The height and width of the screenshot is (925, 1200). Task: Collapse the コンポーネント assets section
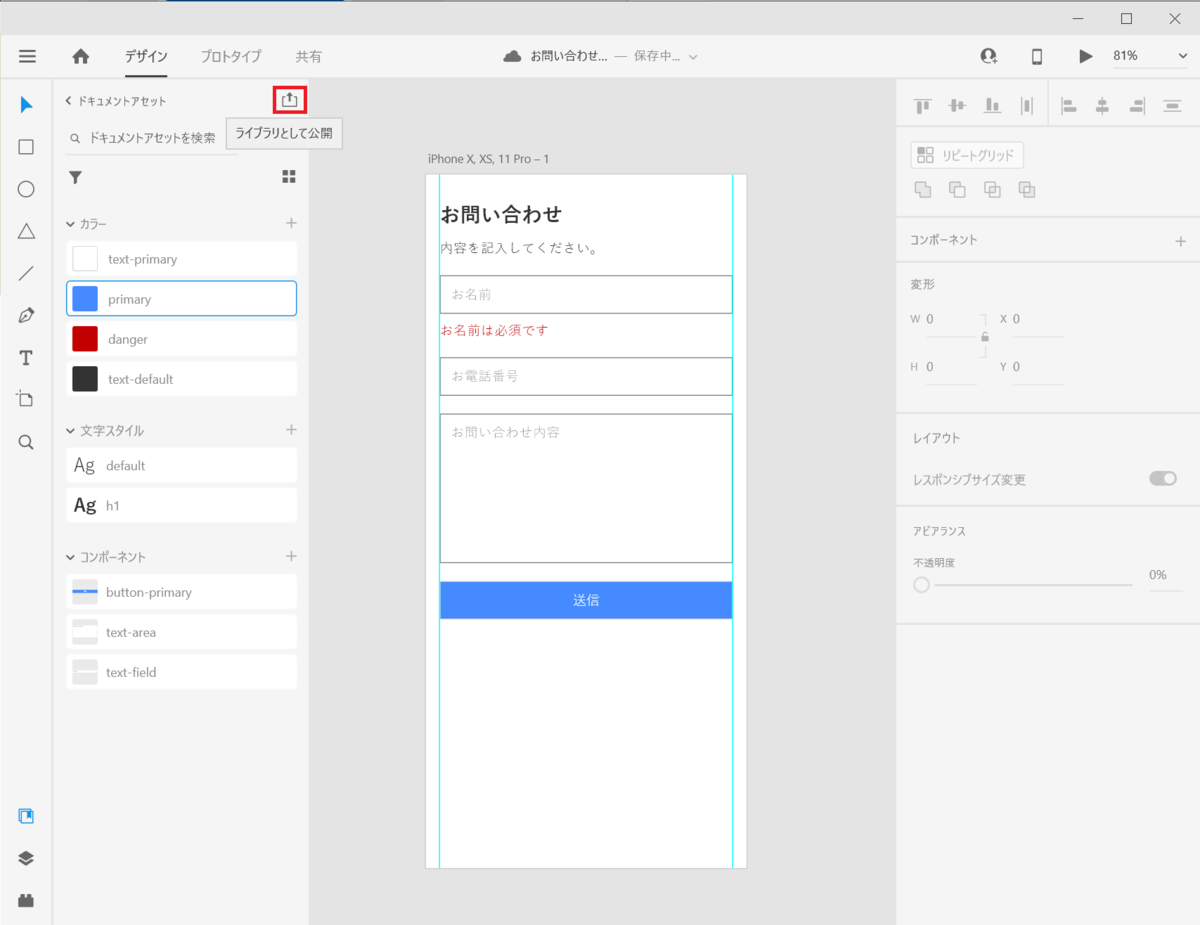(70, 557)
